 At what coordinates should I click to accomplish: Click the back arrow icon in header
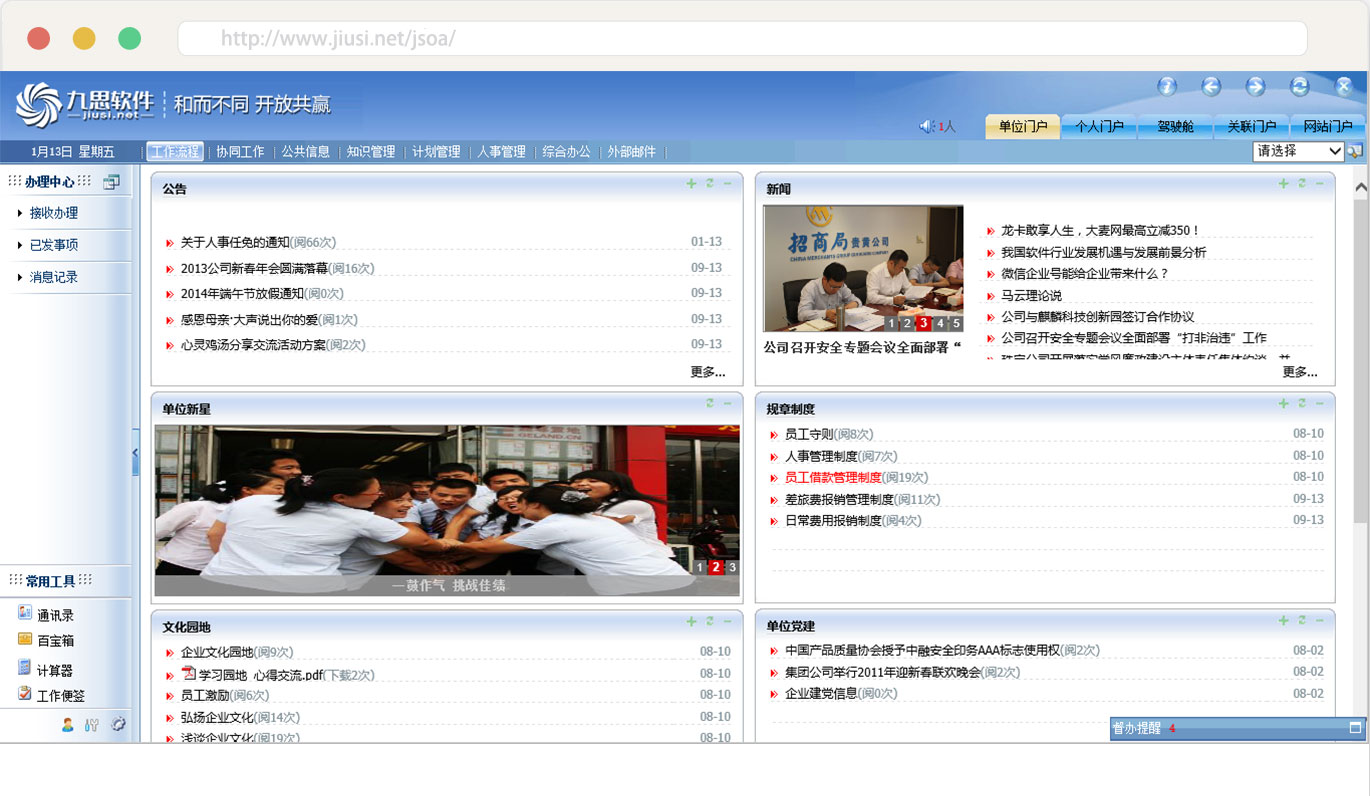pyautogui.click(x=1211, y=87)
